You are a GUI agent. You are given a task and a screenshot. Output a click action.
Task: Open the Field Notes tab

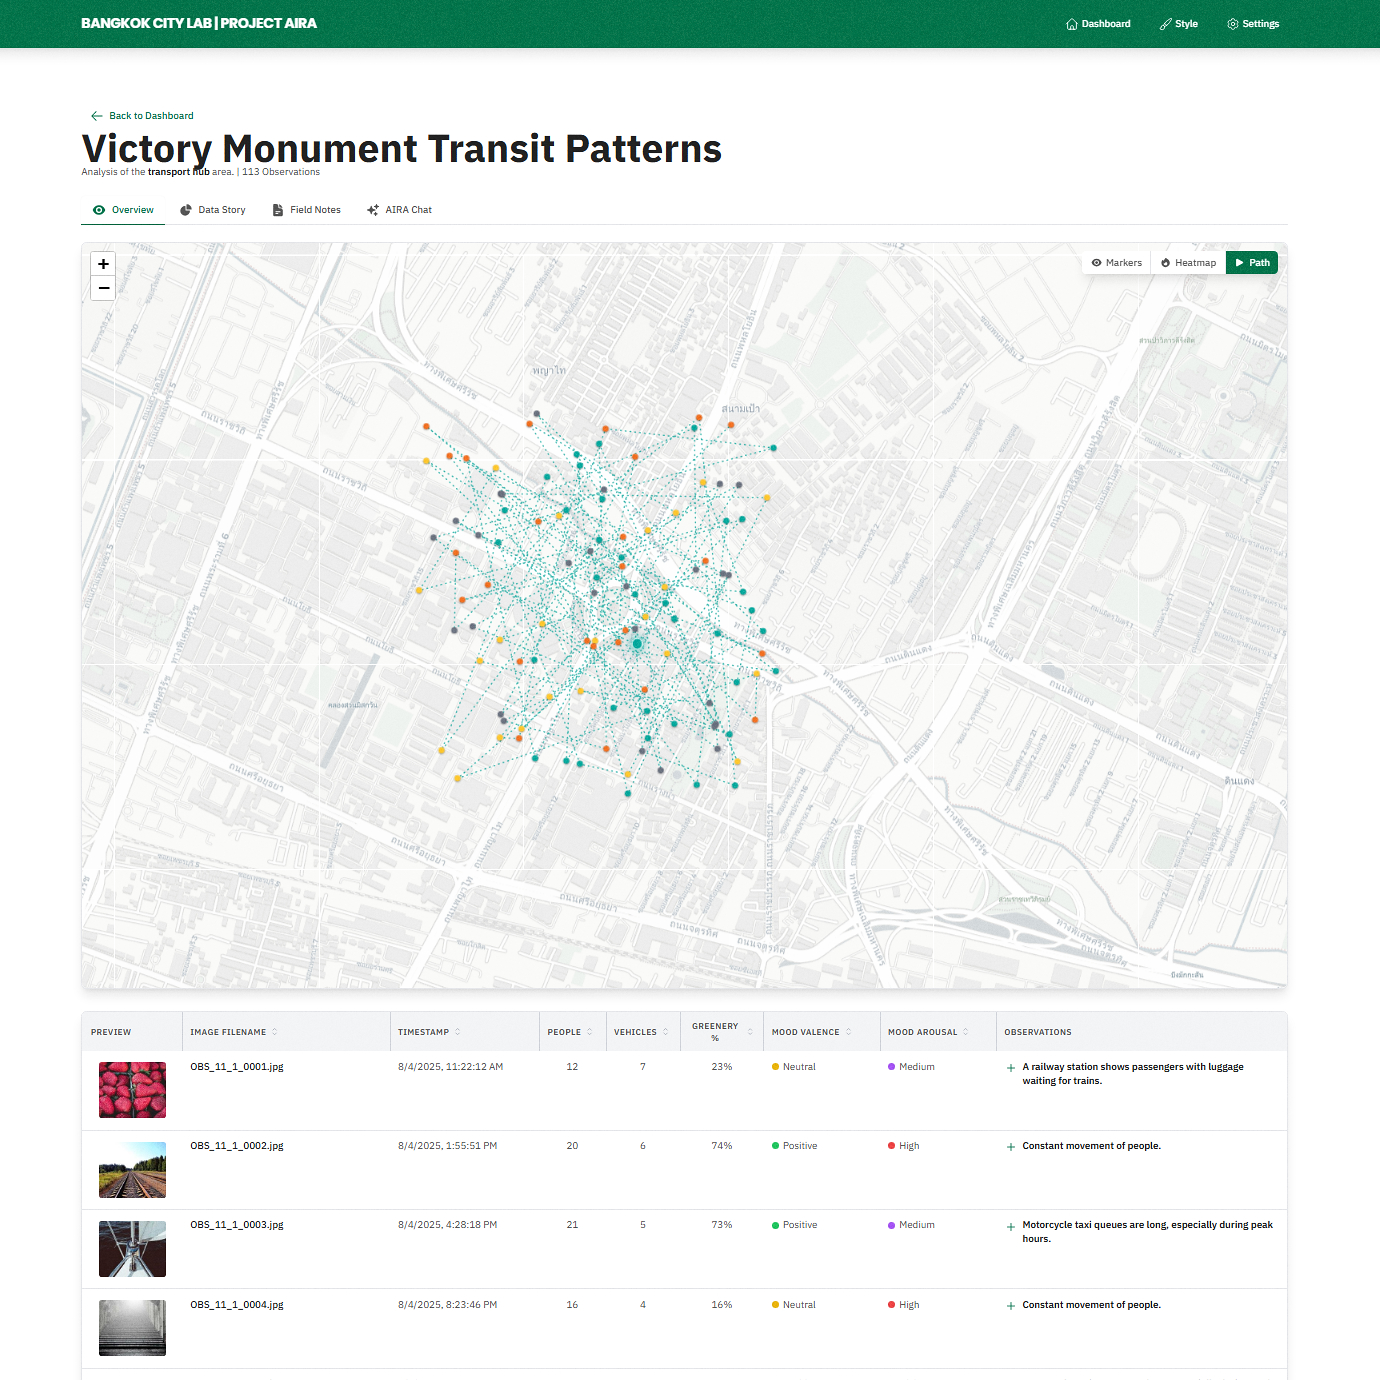(x=306, y=210)
